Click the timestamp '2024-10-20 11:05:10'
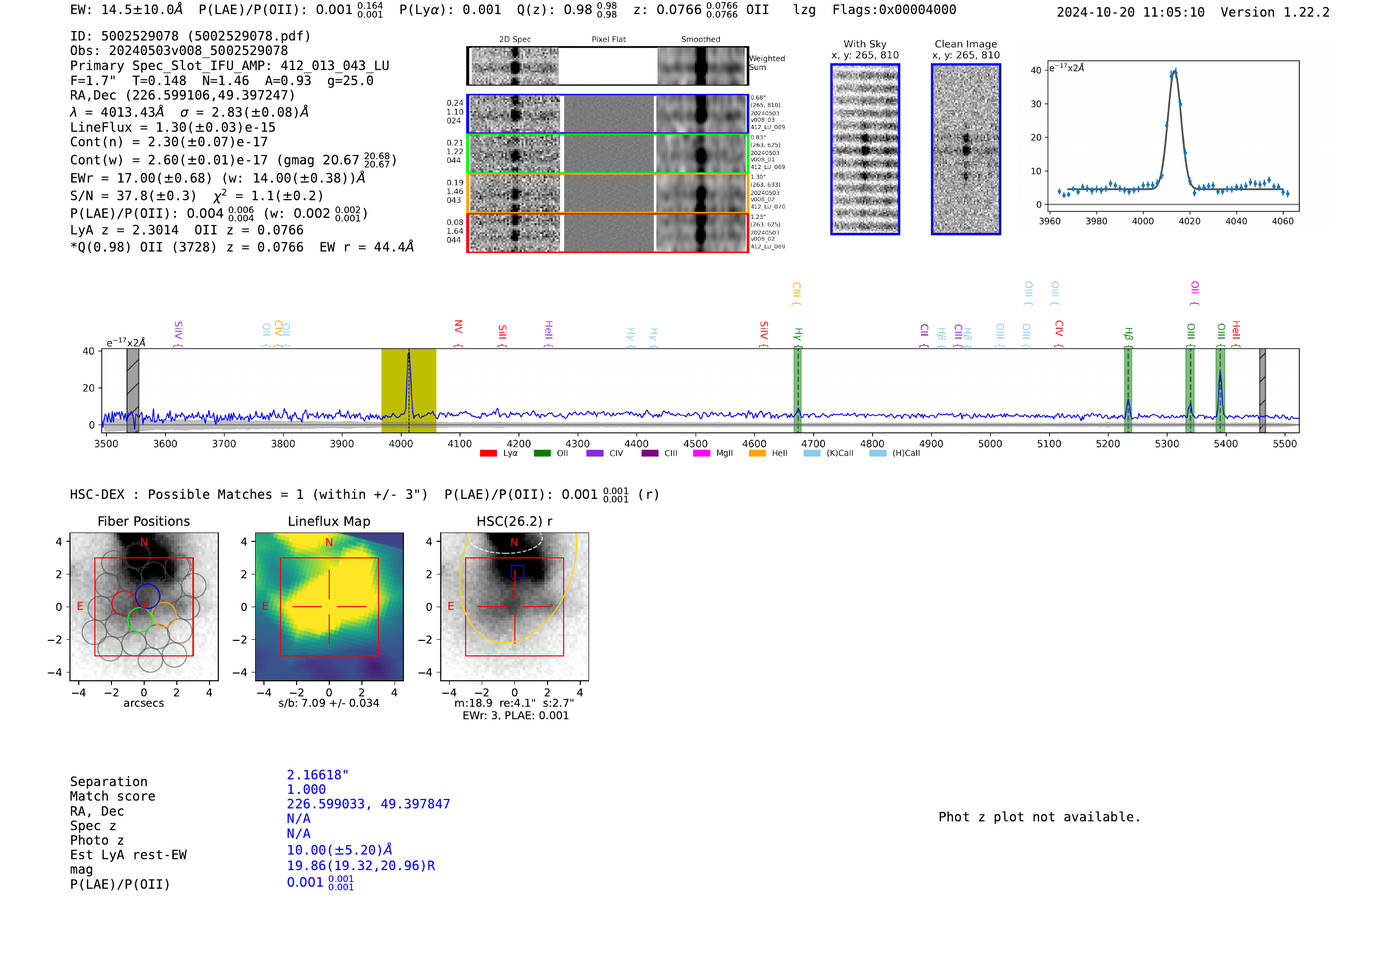Image resolution: width=1400 pixels, height=953 pixels. 1130,12
